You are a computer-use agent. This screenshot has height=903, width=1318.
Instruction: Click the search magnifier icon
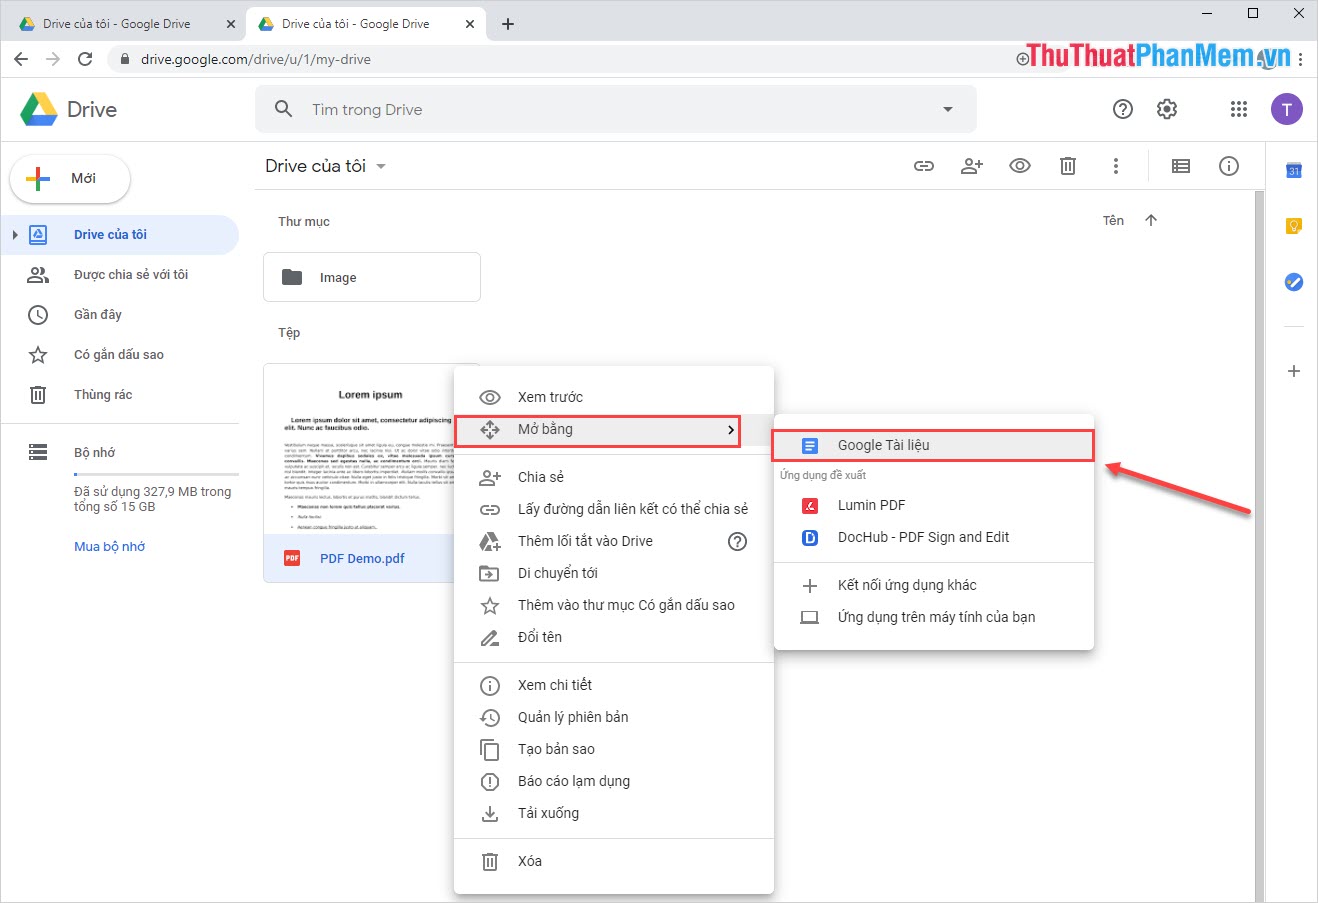point(284,109)
